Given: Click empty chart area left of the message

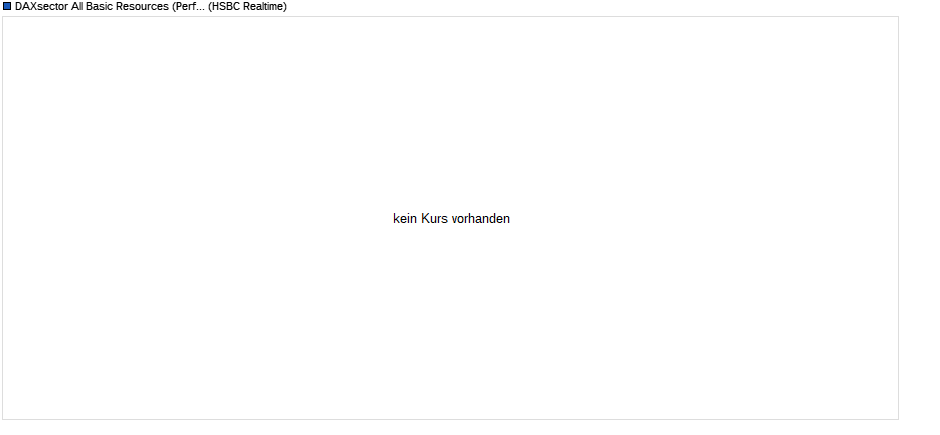Looking at the screenshot, I should coord(198,219).
